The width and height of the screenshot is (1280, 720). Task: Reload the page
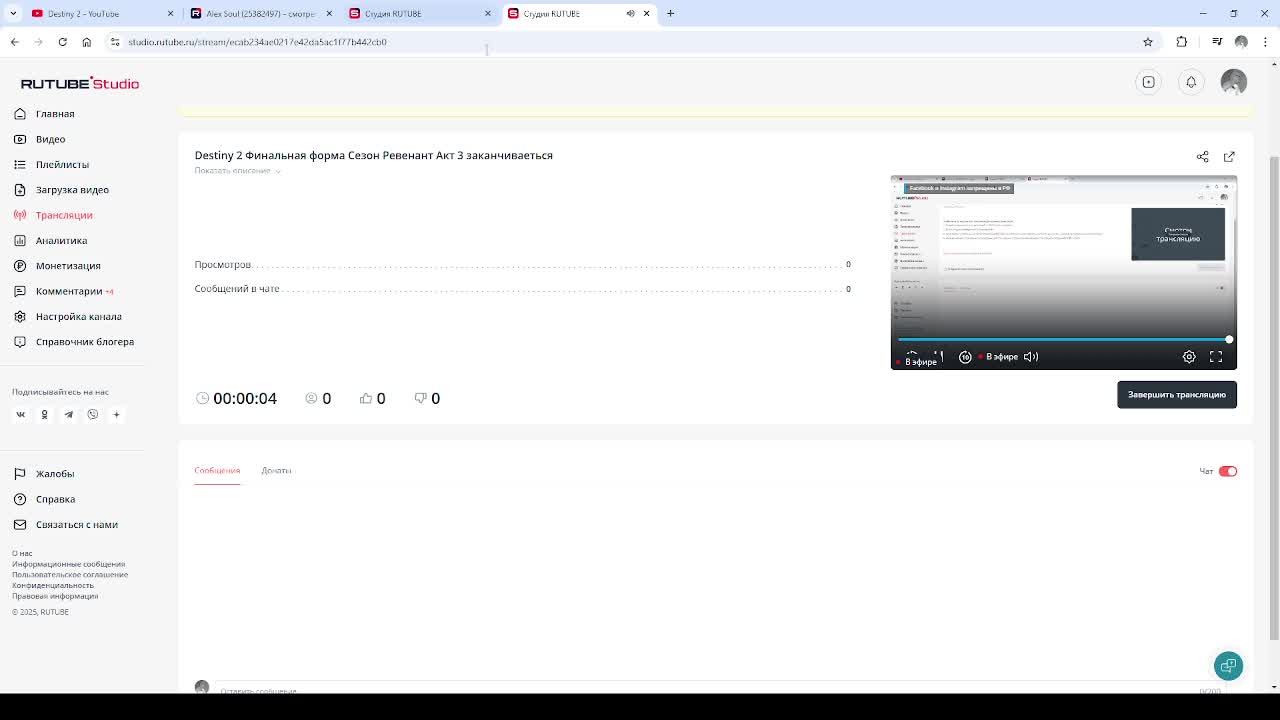click(x=62, y=42)
